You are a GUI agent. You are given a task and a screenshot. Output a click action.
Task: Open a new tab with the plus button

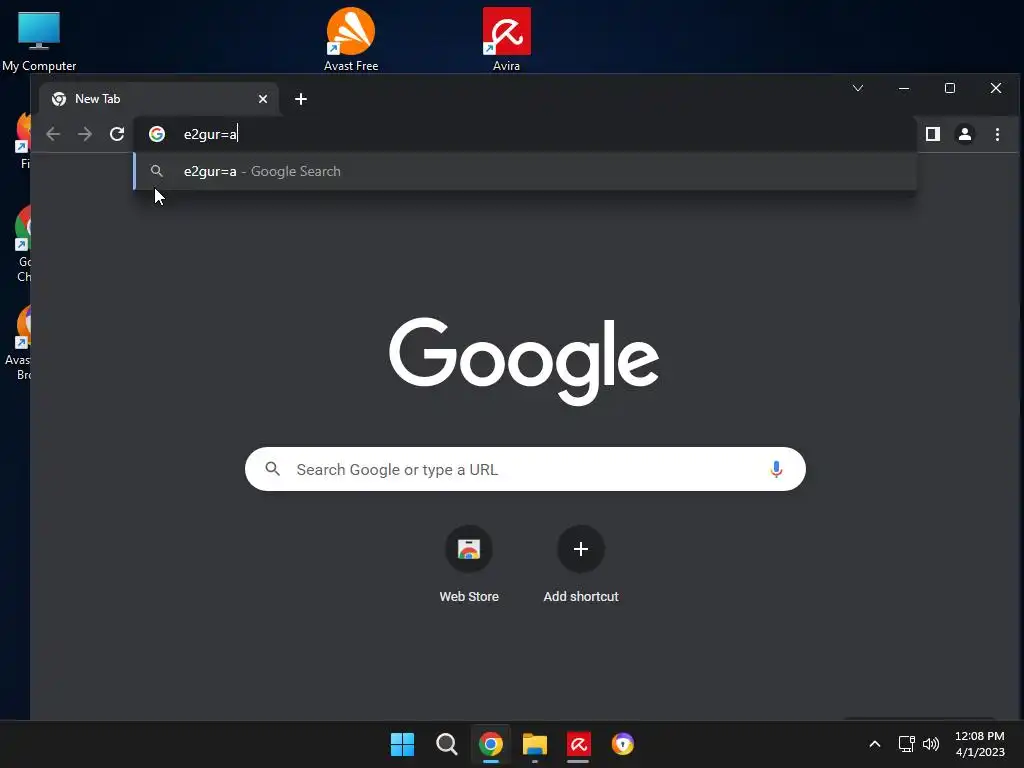point(300,99)
